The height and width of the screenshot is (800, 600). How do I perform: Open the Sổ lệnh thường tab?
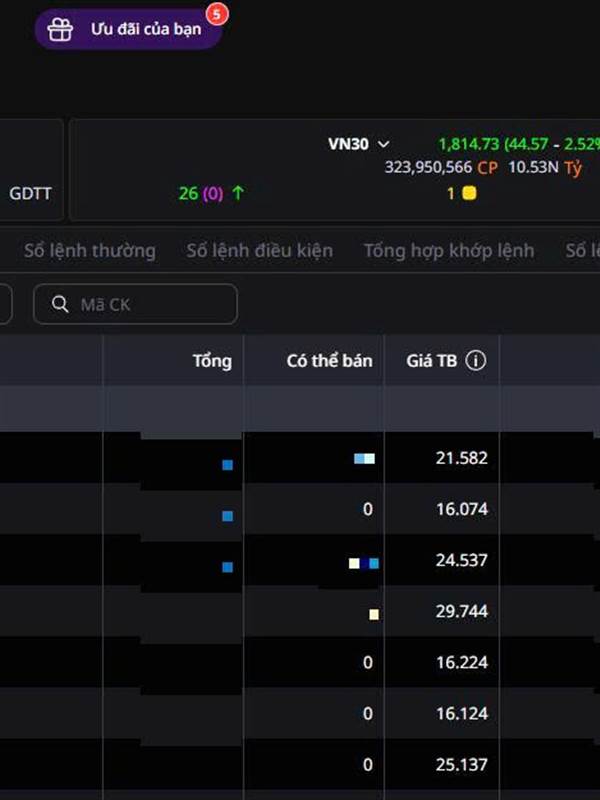(90, 251)
